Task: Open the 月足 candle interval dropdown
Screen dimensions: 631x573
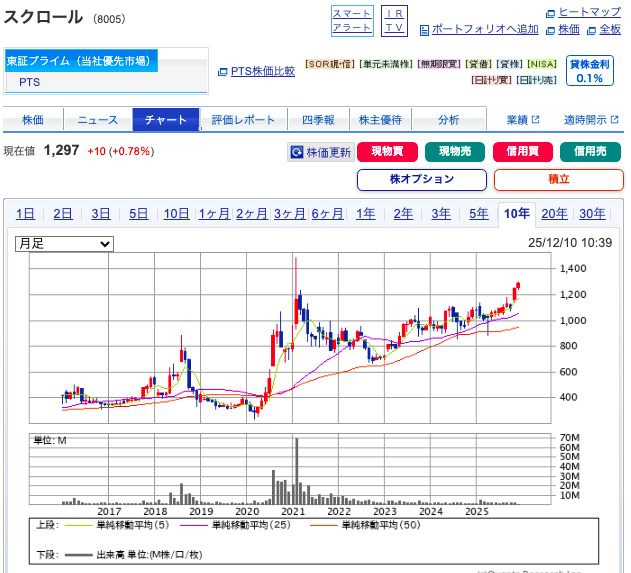Action: [64, 243]
